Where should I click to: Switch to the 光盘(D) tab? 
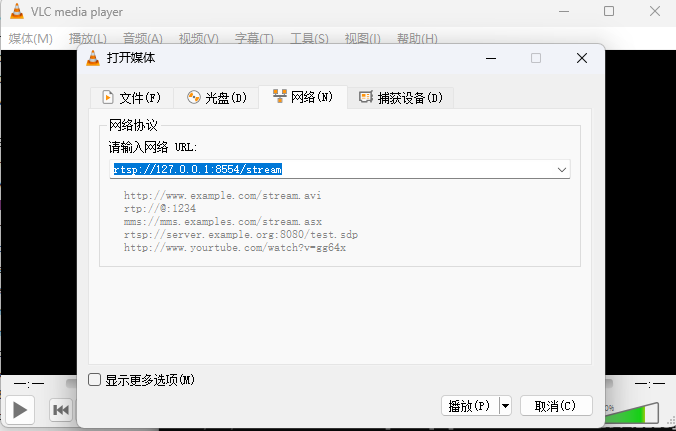click(216, 98)
